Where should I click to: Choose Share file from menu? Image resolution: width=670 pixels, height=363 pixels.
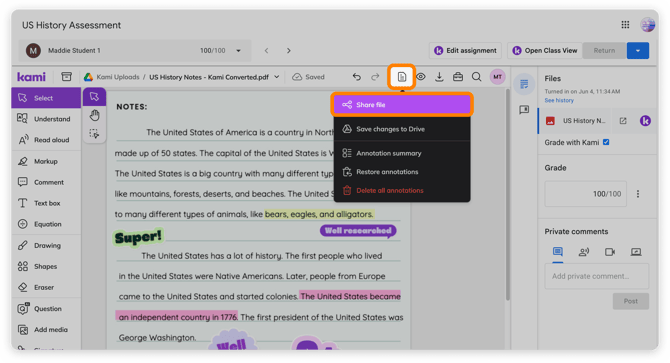[402, 105]
